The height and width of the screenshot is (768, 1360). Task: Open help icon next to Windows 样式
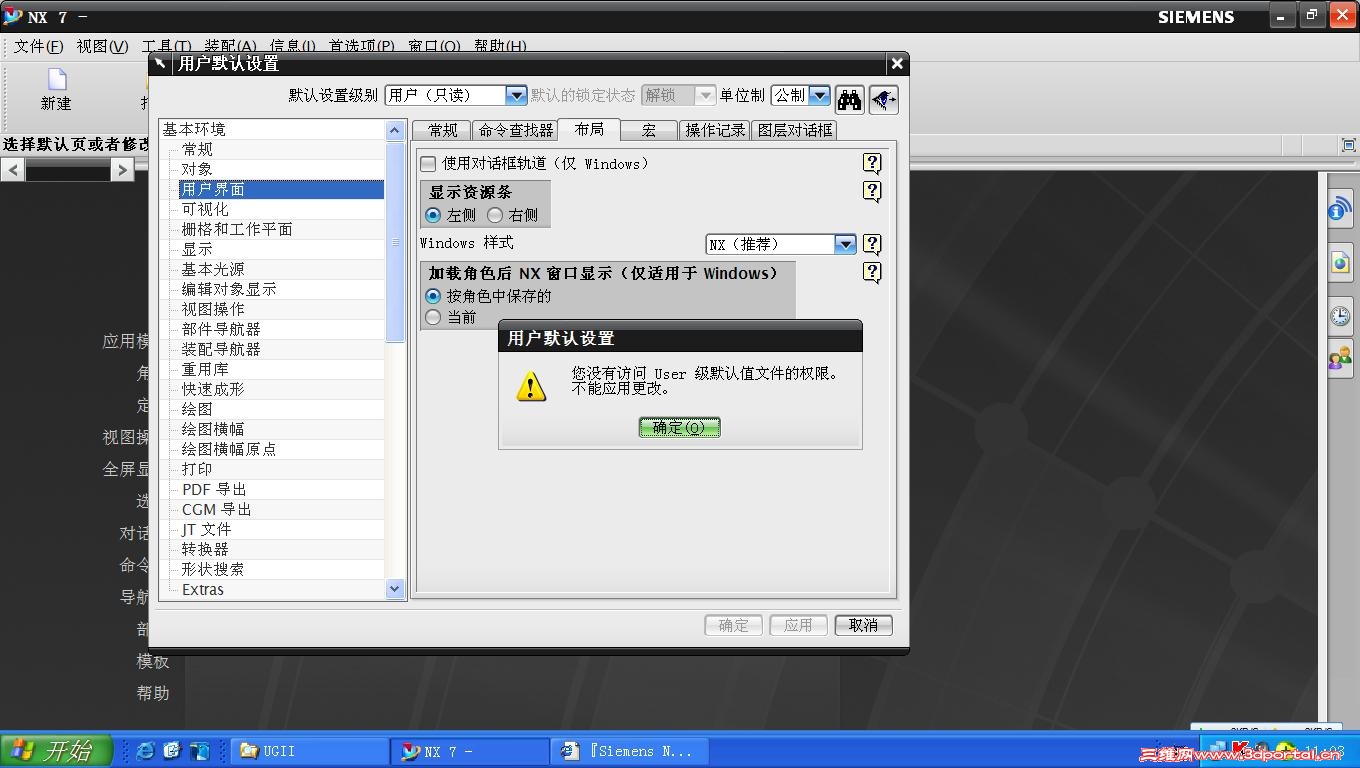tap(872, 244)
